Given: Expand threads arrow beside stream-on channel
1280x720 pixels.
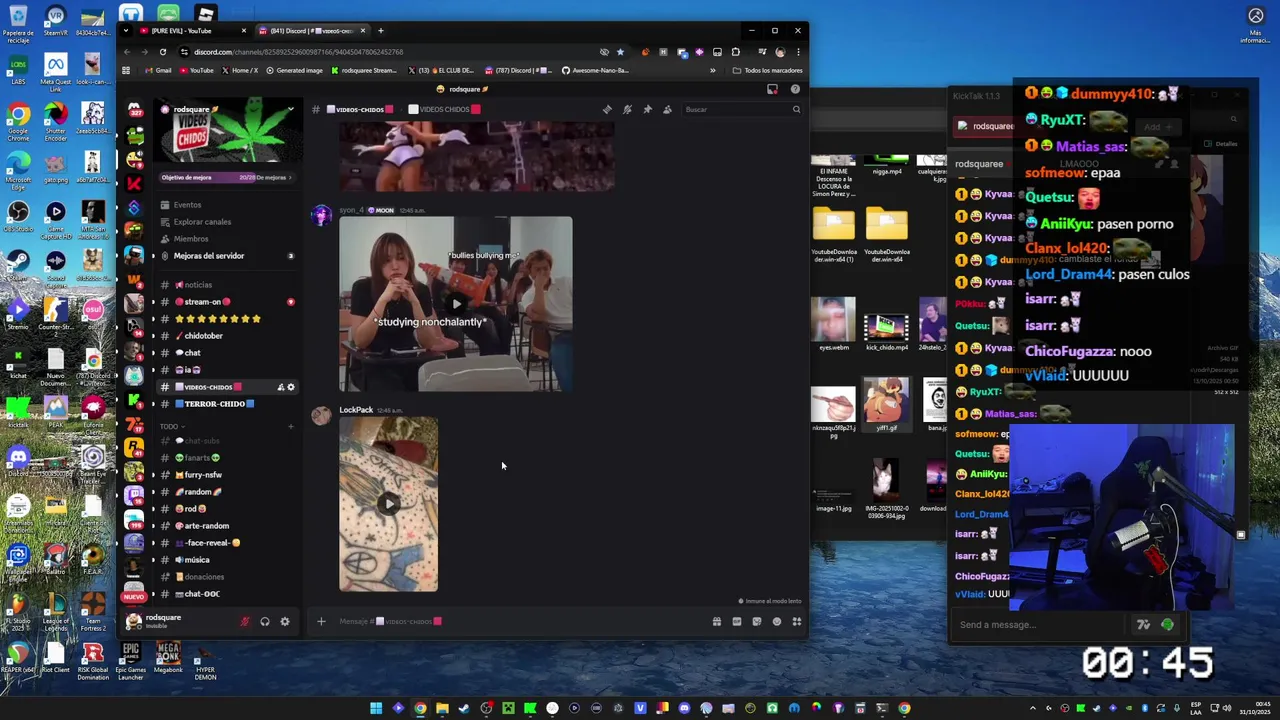Looking at the screenshot, I should point(153,302).
